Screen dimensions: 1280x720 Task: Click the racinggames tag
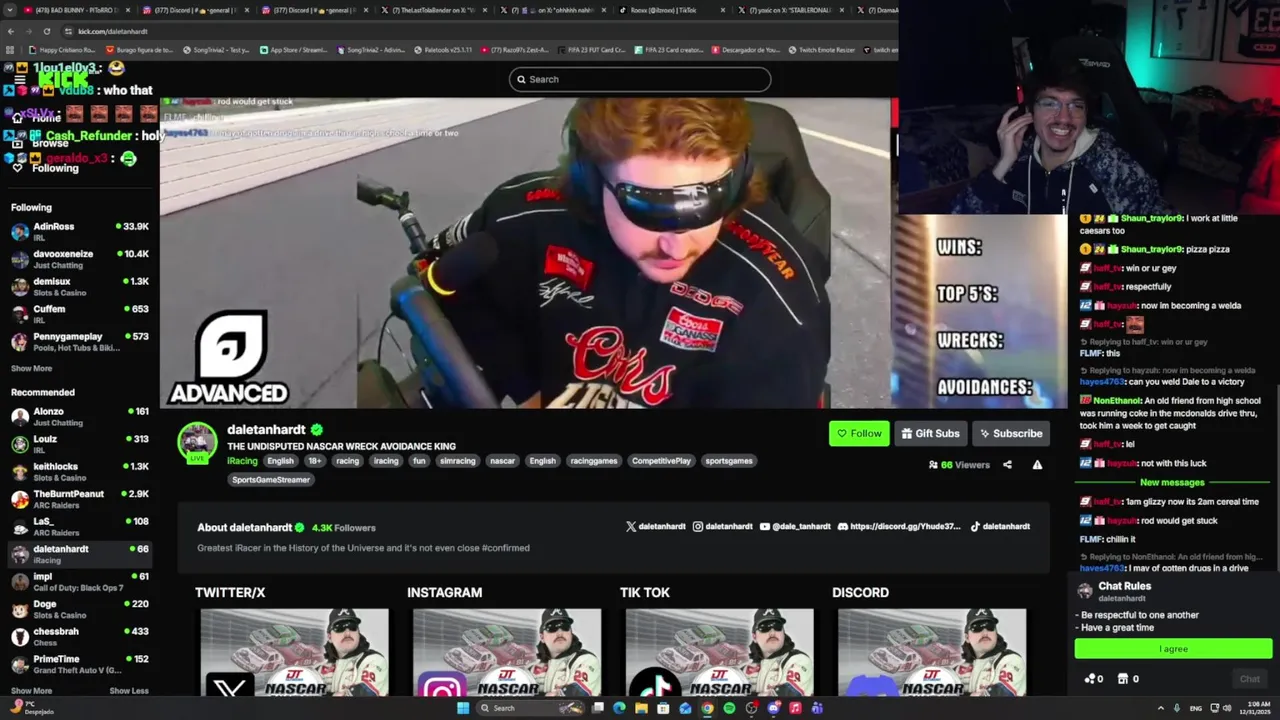tap(593, 461)
